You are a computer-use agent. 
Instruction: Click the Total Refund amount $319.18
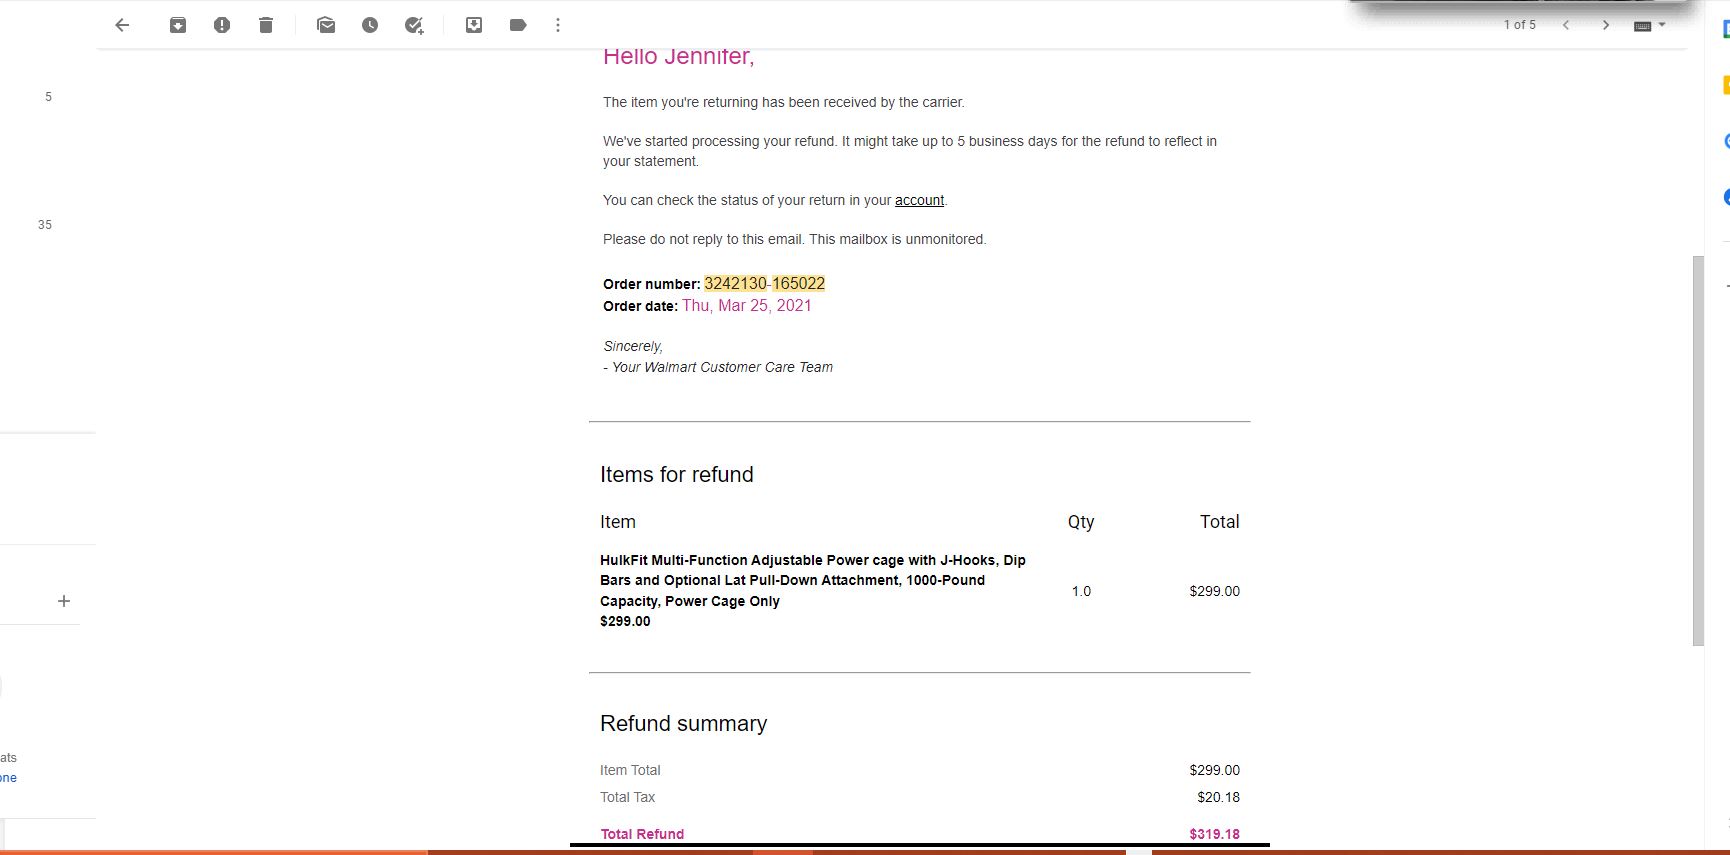1214,834
